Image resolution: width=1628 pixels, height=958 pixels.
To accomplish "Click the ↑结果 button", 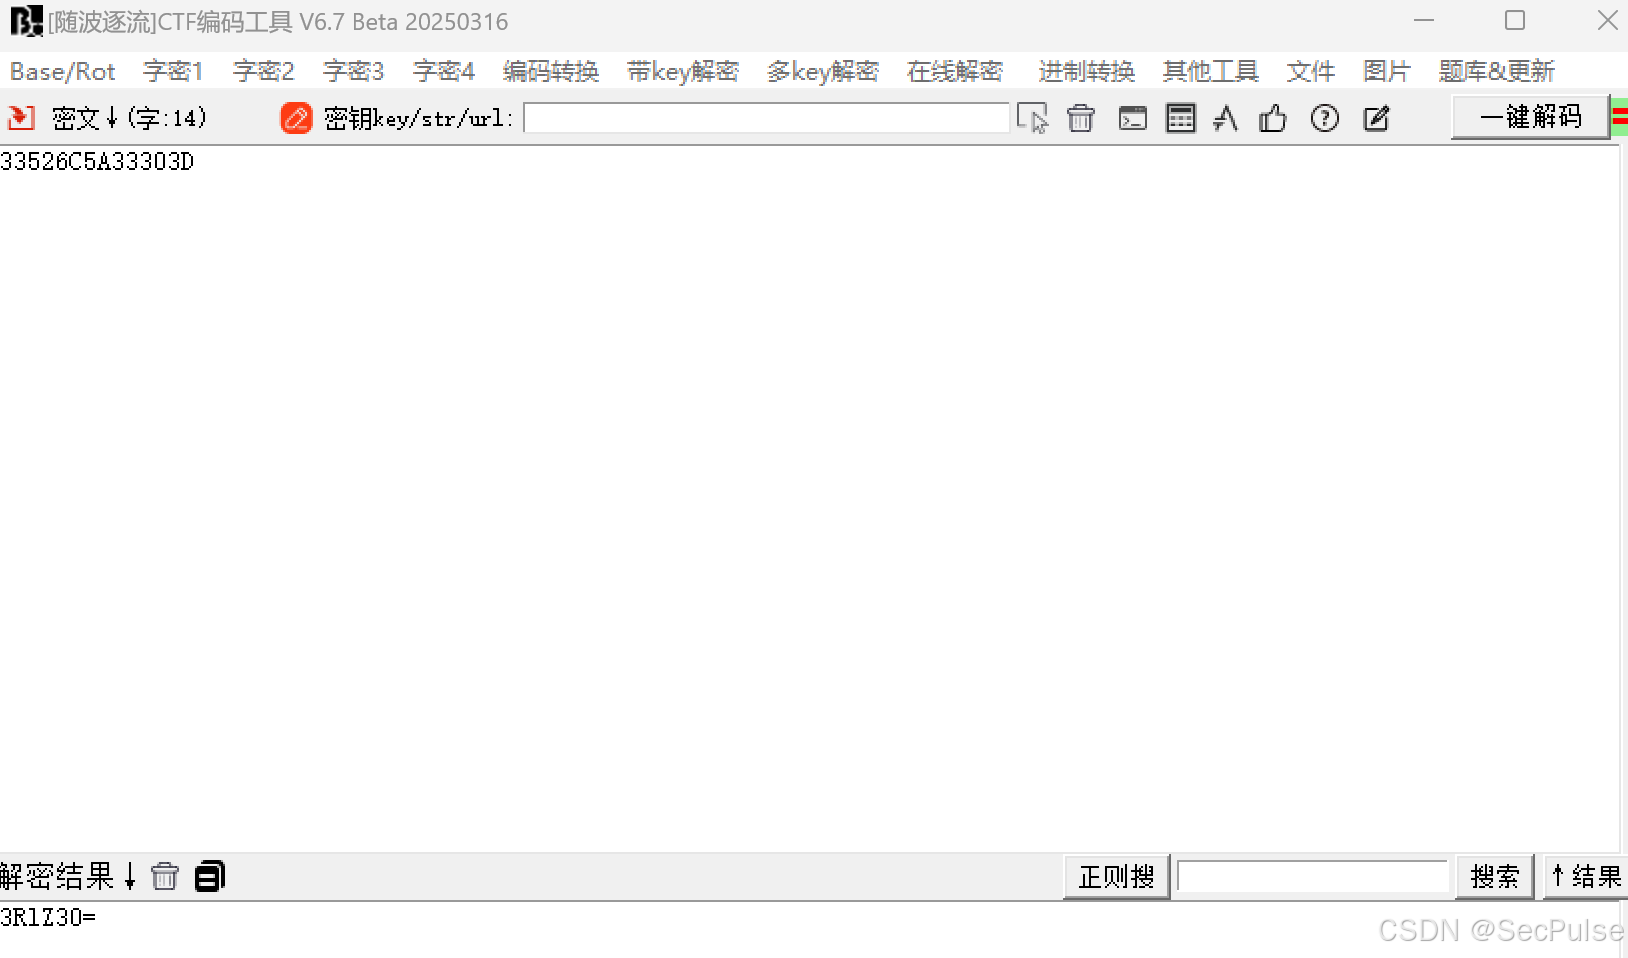I will coord(1586,877).
